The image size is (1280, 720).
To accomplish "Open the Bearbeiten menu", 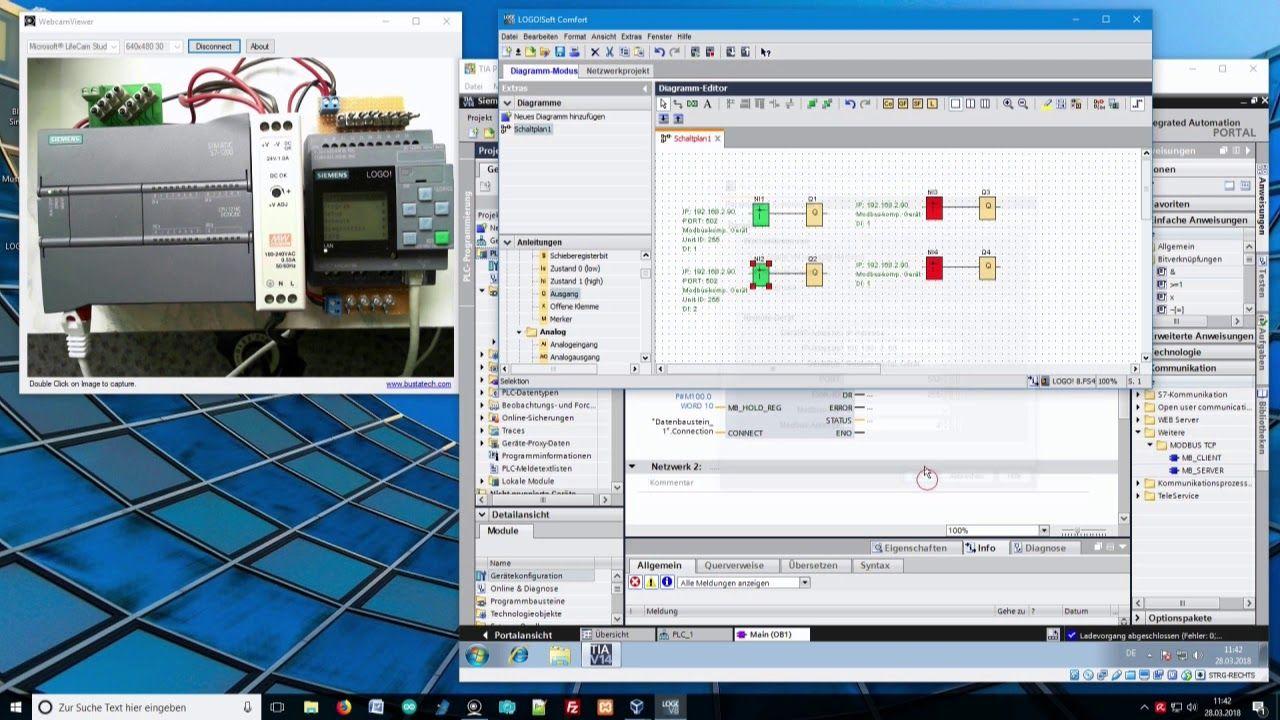I will 541,37.
